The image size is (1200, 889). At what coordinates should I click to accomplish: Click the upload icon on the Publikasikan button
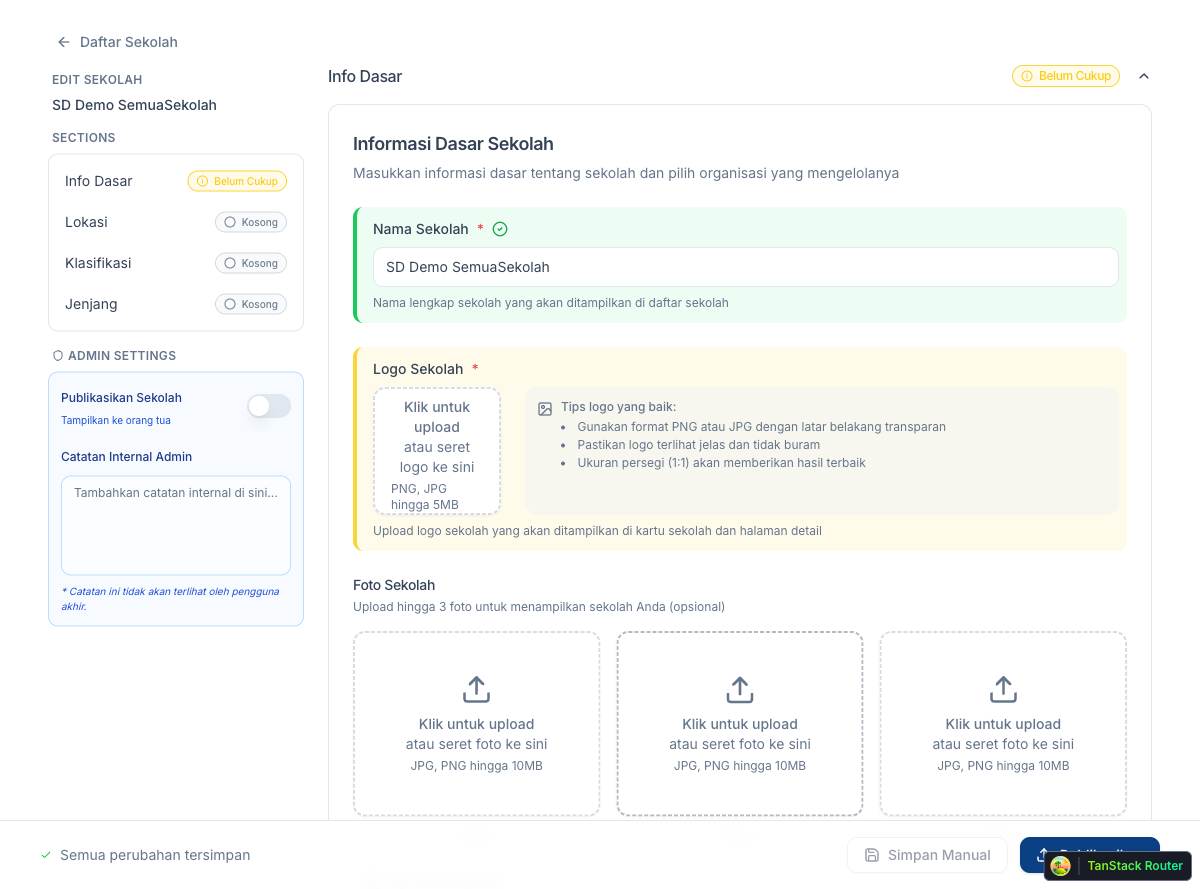pos(1043,855)
